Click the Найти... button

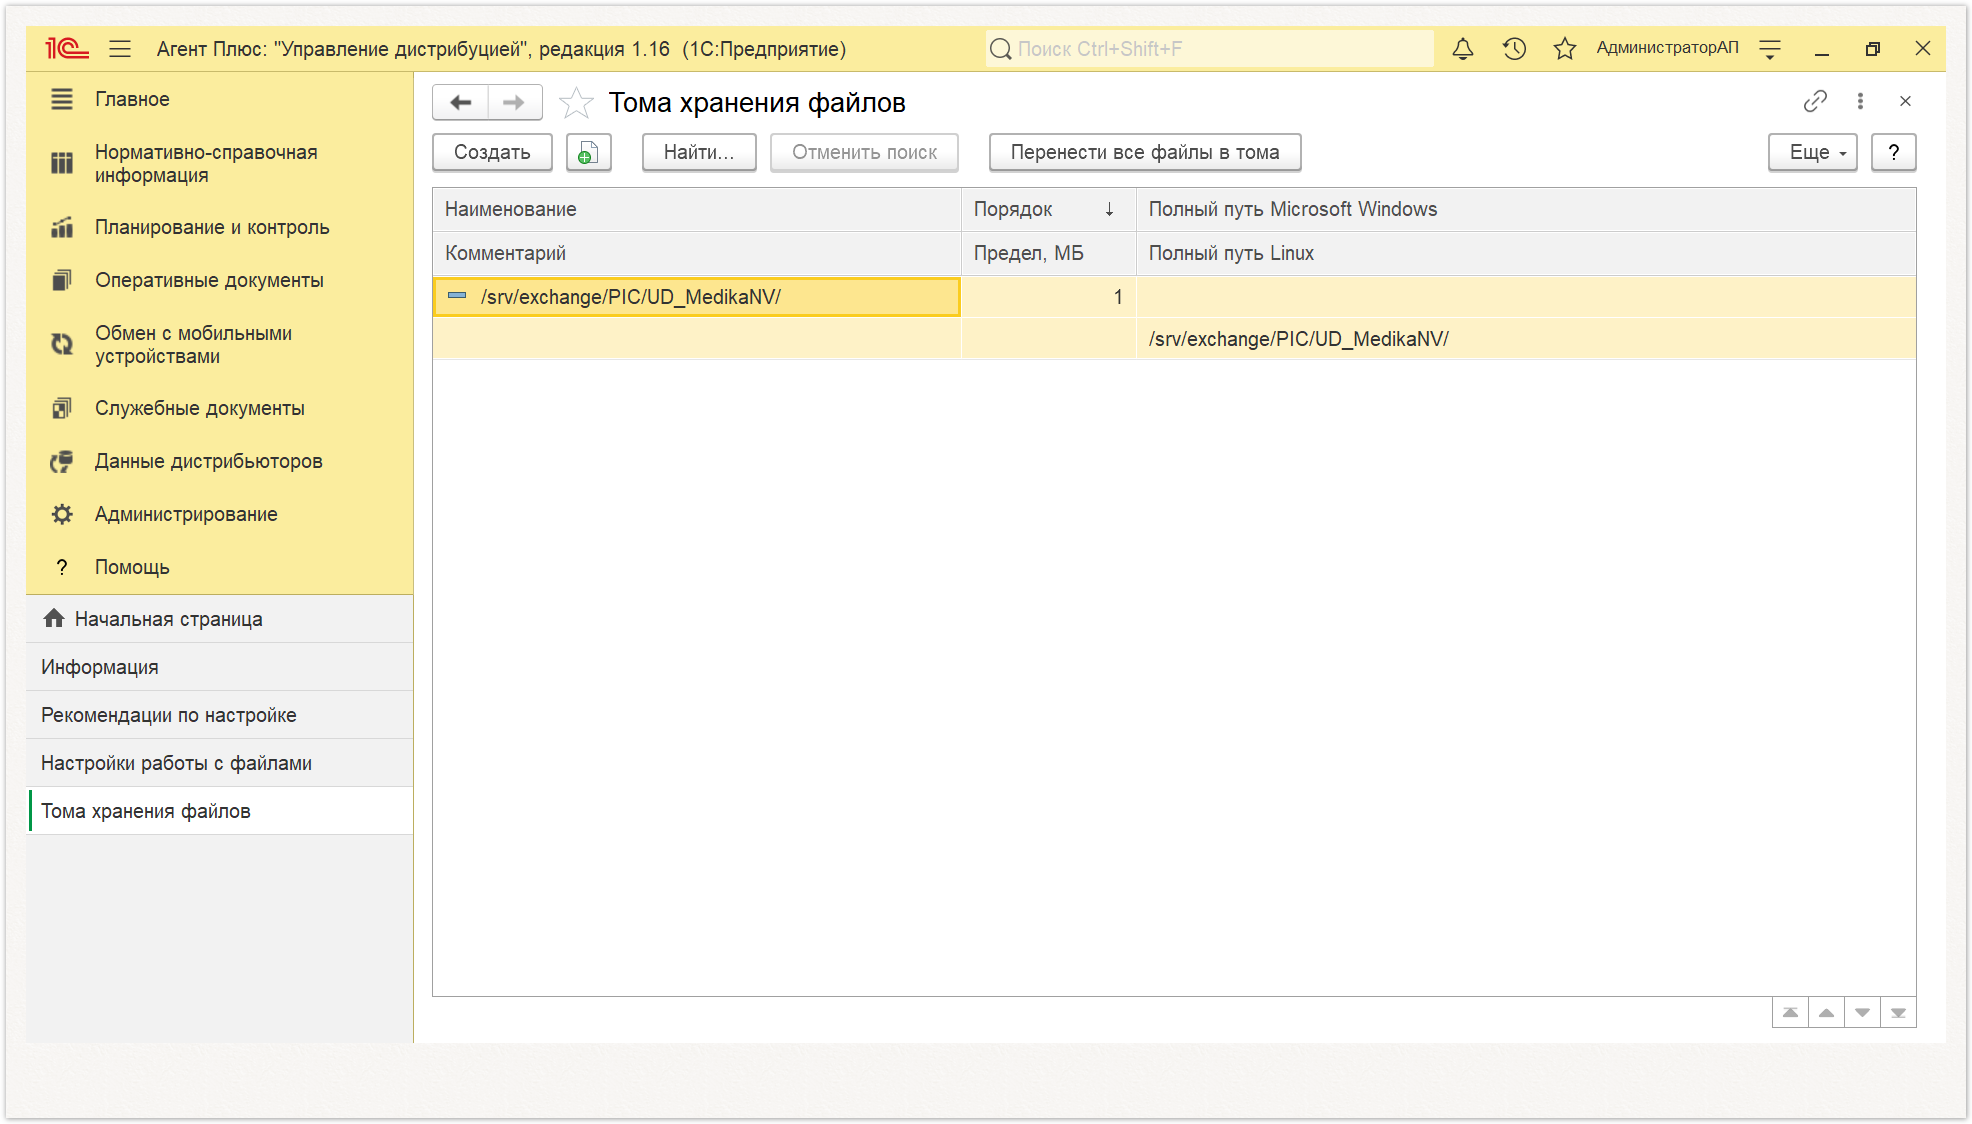click(699, 152)
